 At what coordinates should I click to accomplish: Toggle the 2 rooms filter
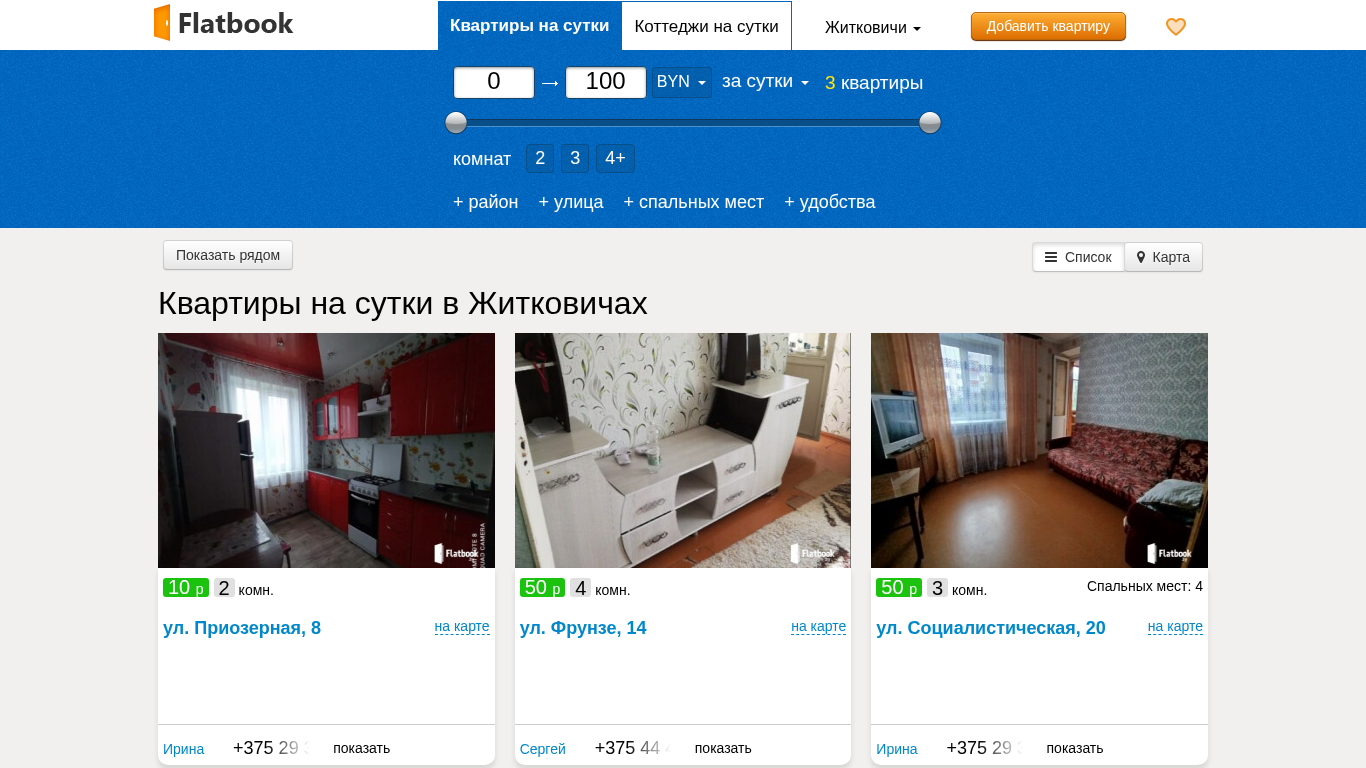[540, 158]
